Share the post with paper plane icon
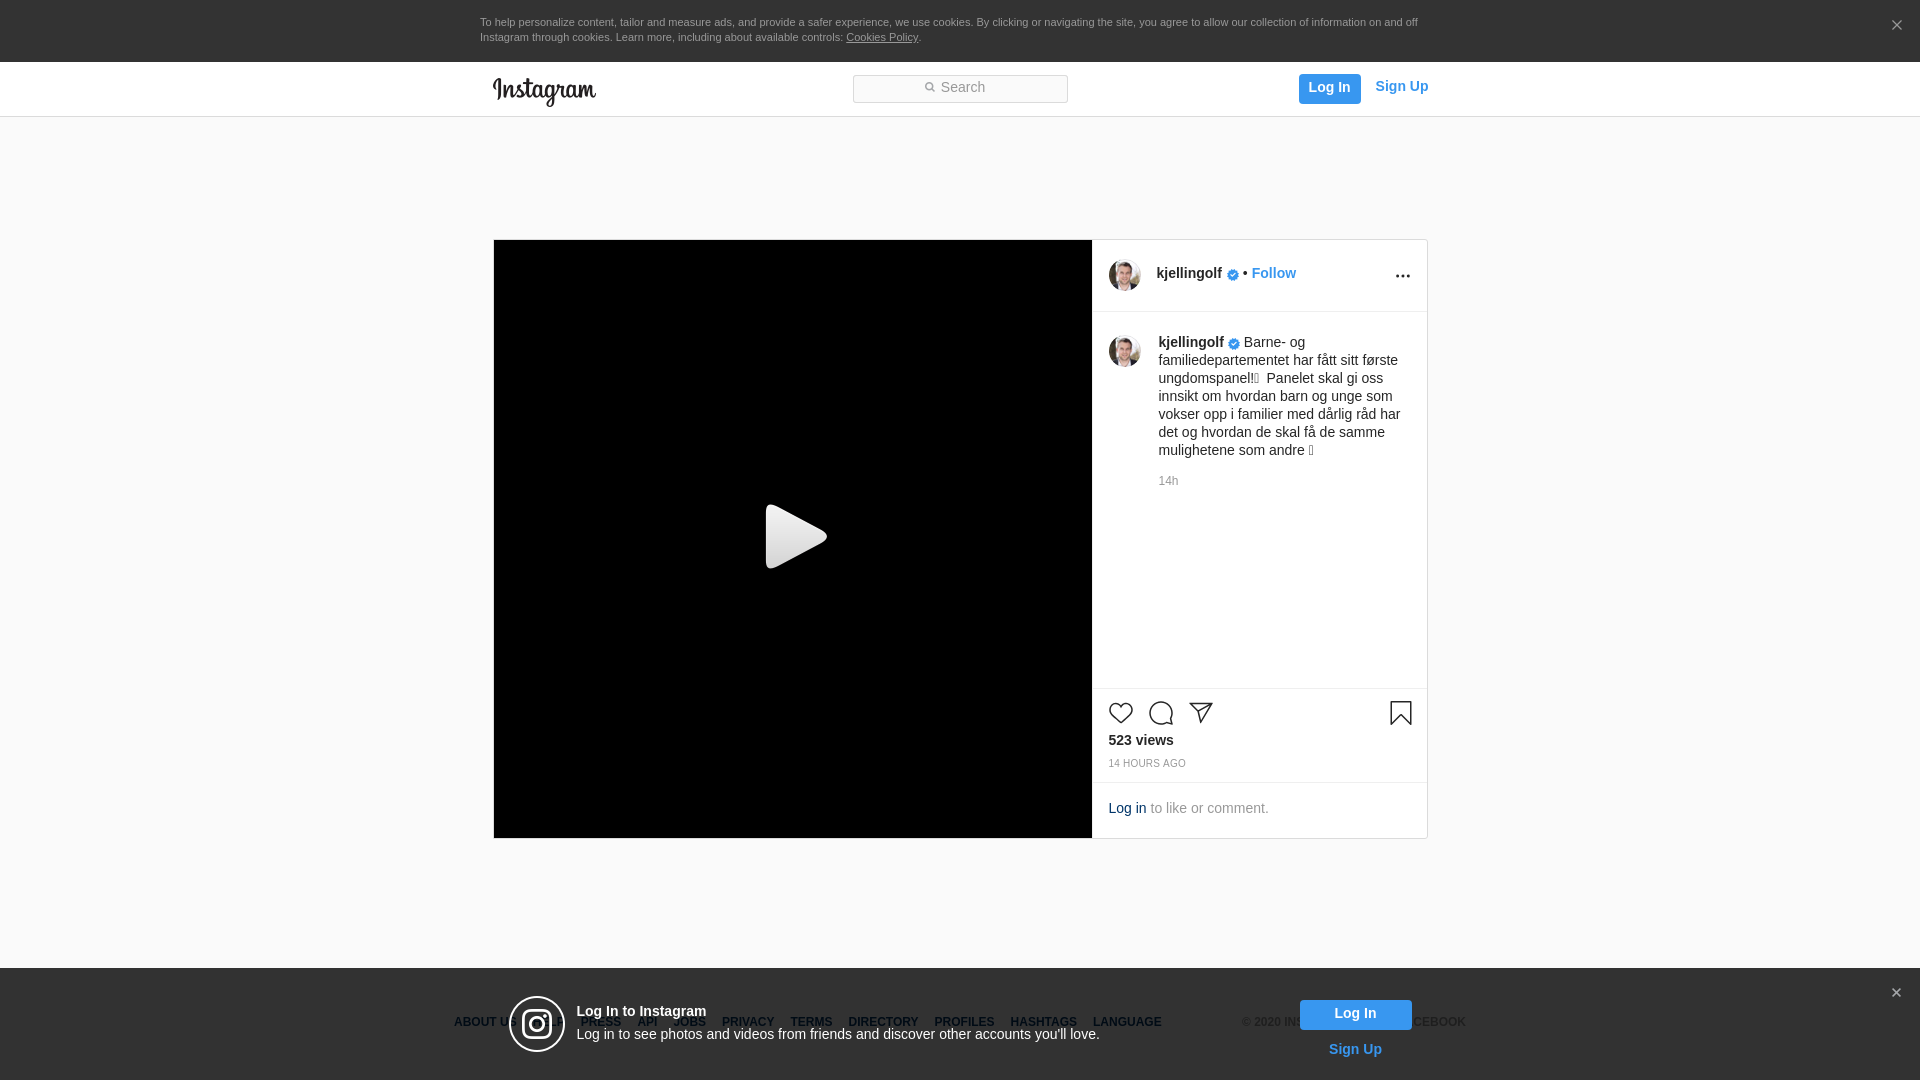The height and width of the screenshot is (1080, 1920). point(1200,713)
